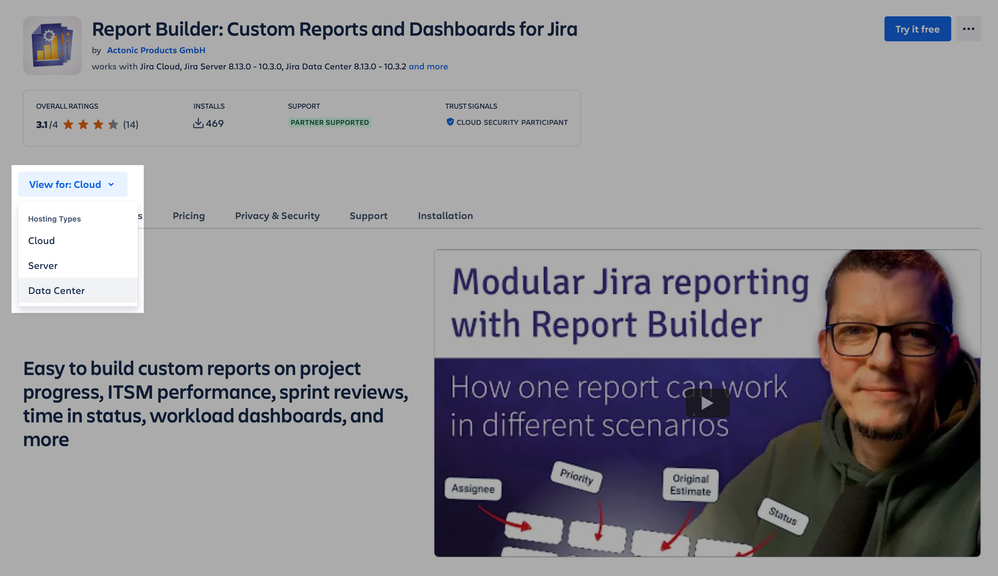This screenshot has width=998, height=576.
Task: Choose Data Center hosting type
Action: pyautogui.click(x=78, y=291)
